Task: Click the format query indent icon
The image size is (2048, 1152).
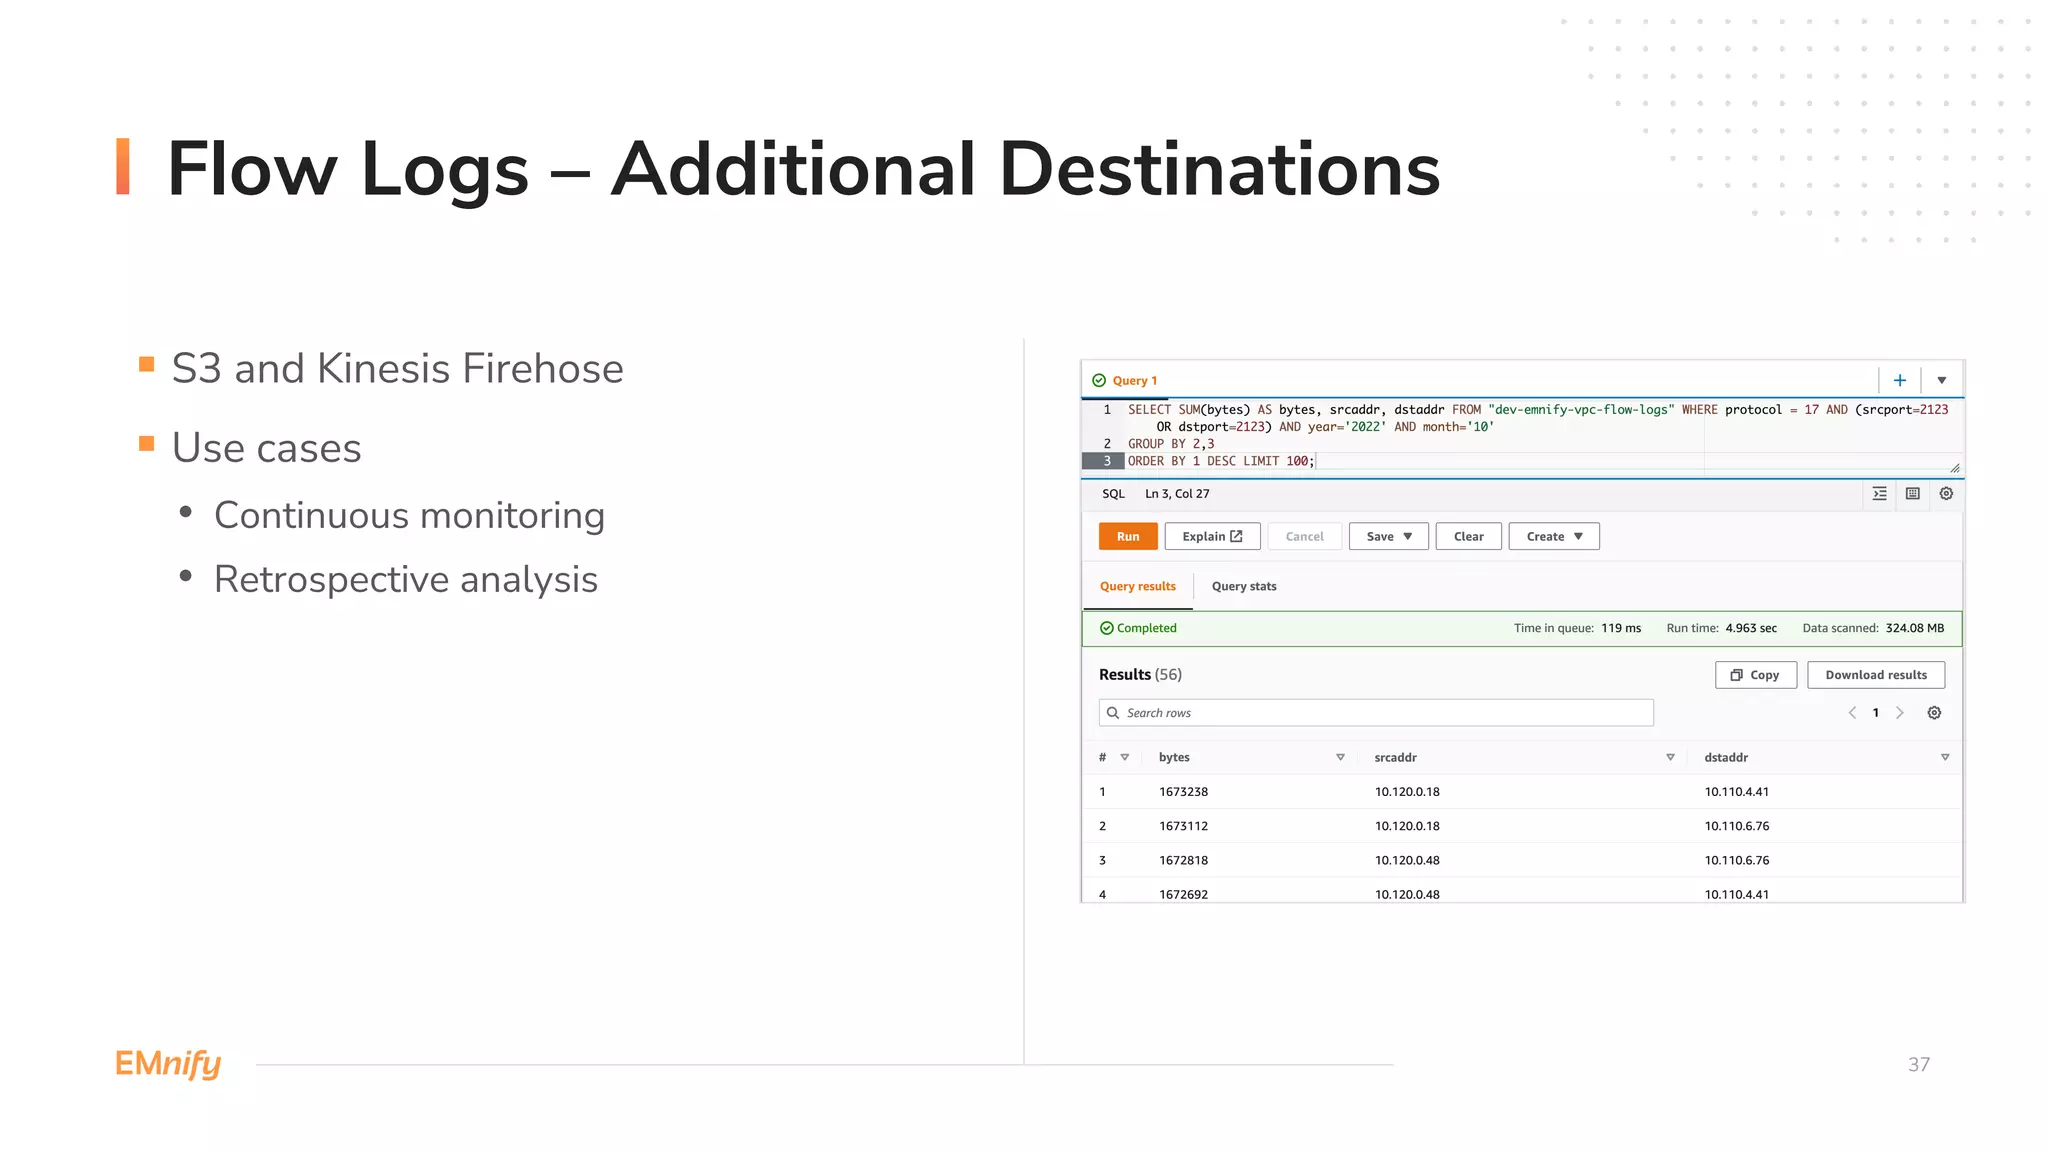Action: (x=1879, y=493)
